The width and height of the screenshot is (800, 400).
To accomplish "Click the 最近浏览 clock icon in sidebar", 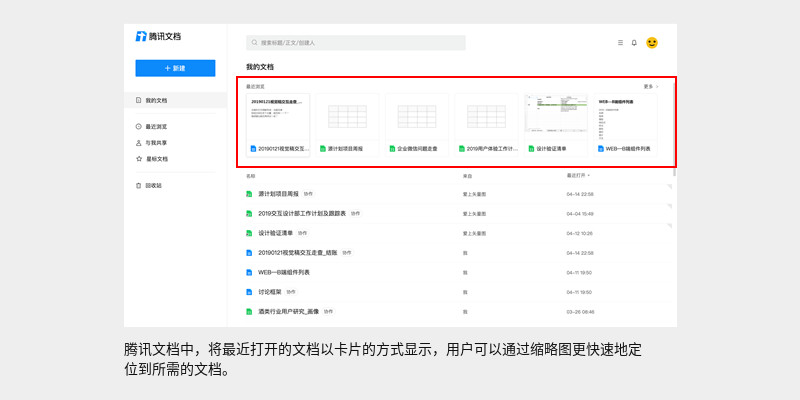I will click(x=138, y=127).
